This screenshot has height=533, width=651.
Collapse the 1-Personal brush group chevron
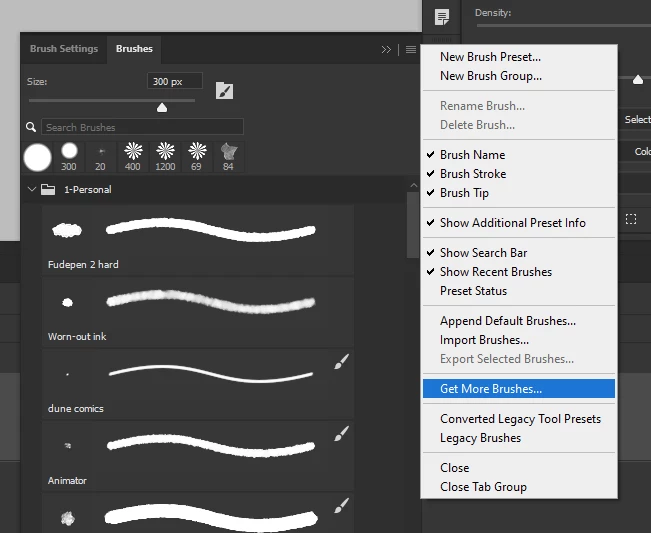tap(32, 189)
